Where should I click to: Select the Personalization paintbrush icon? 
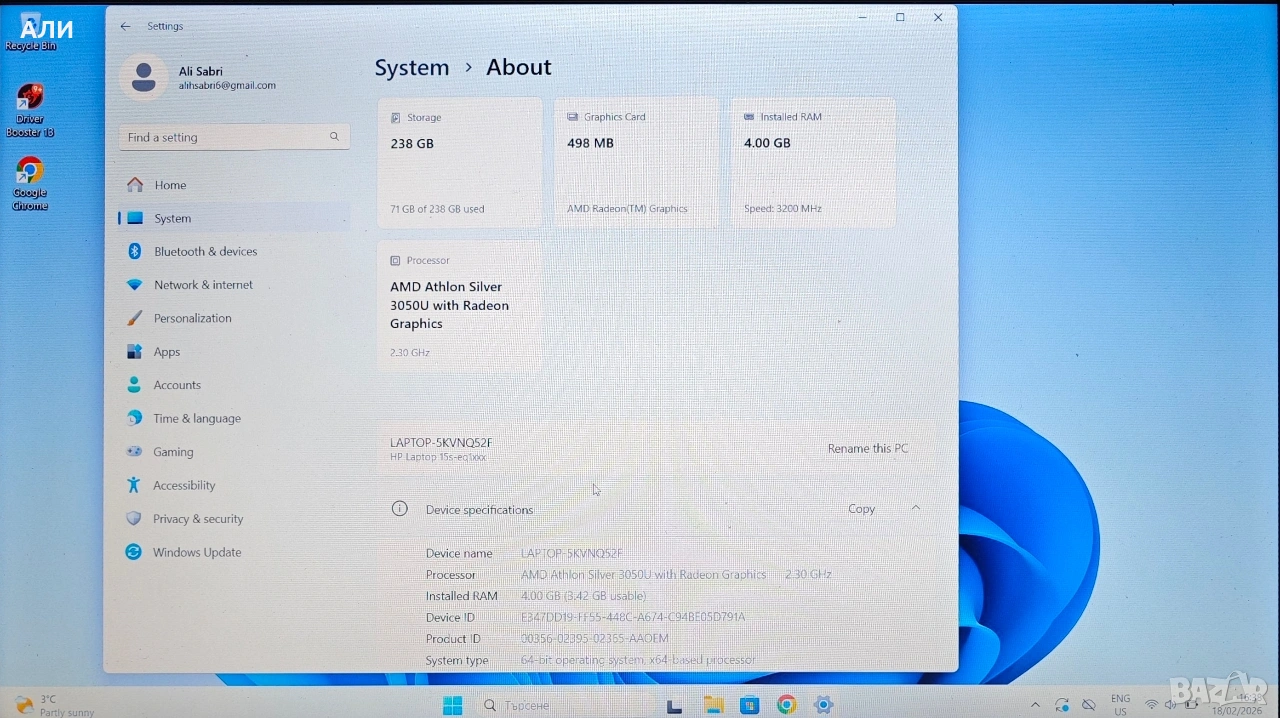click(134, 318)
